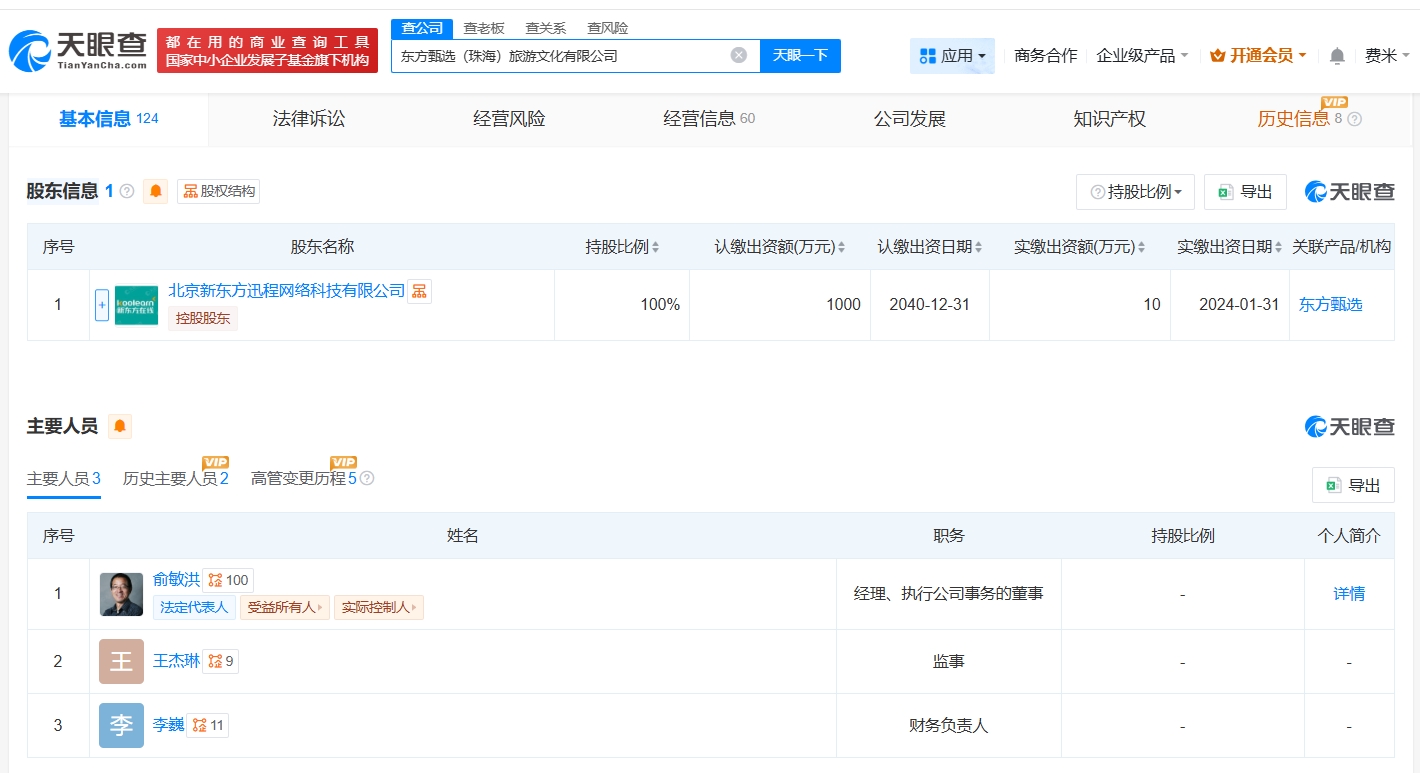Image resolution: width=1420 pixels, height=773 pixels.
Task: Click the 天眼一下 search button
Action: (800, 55)
